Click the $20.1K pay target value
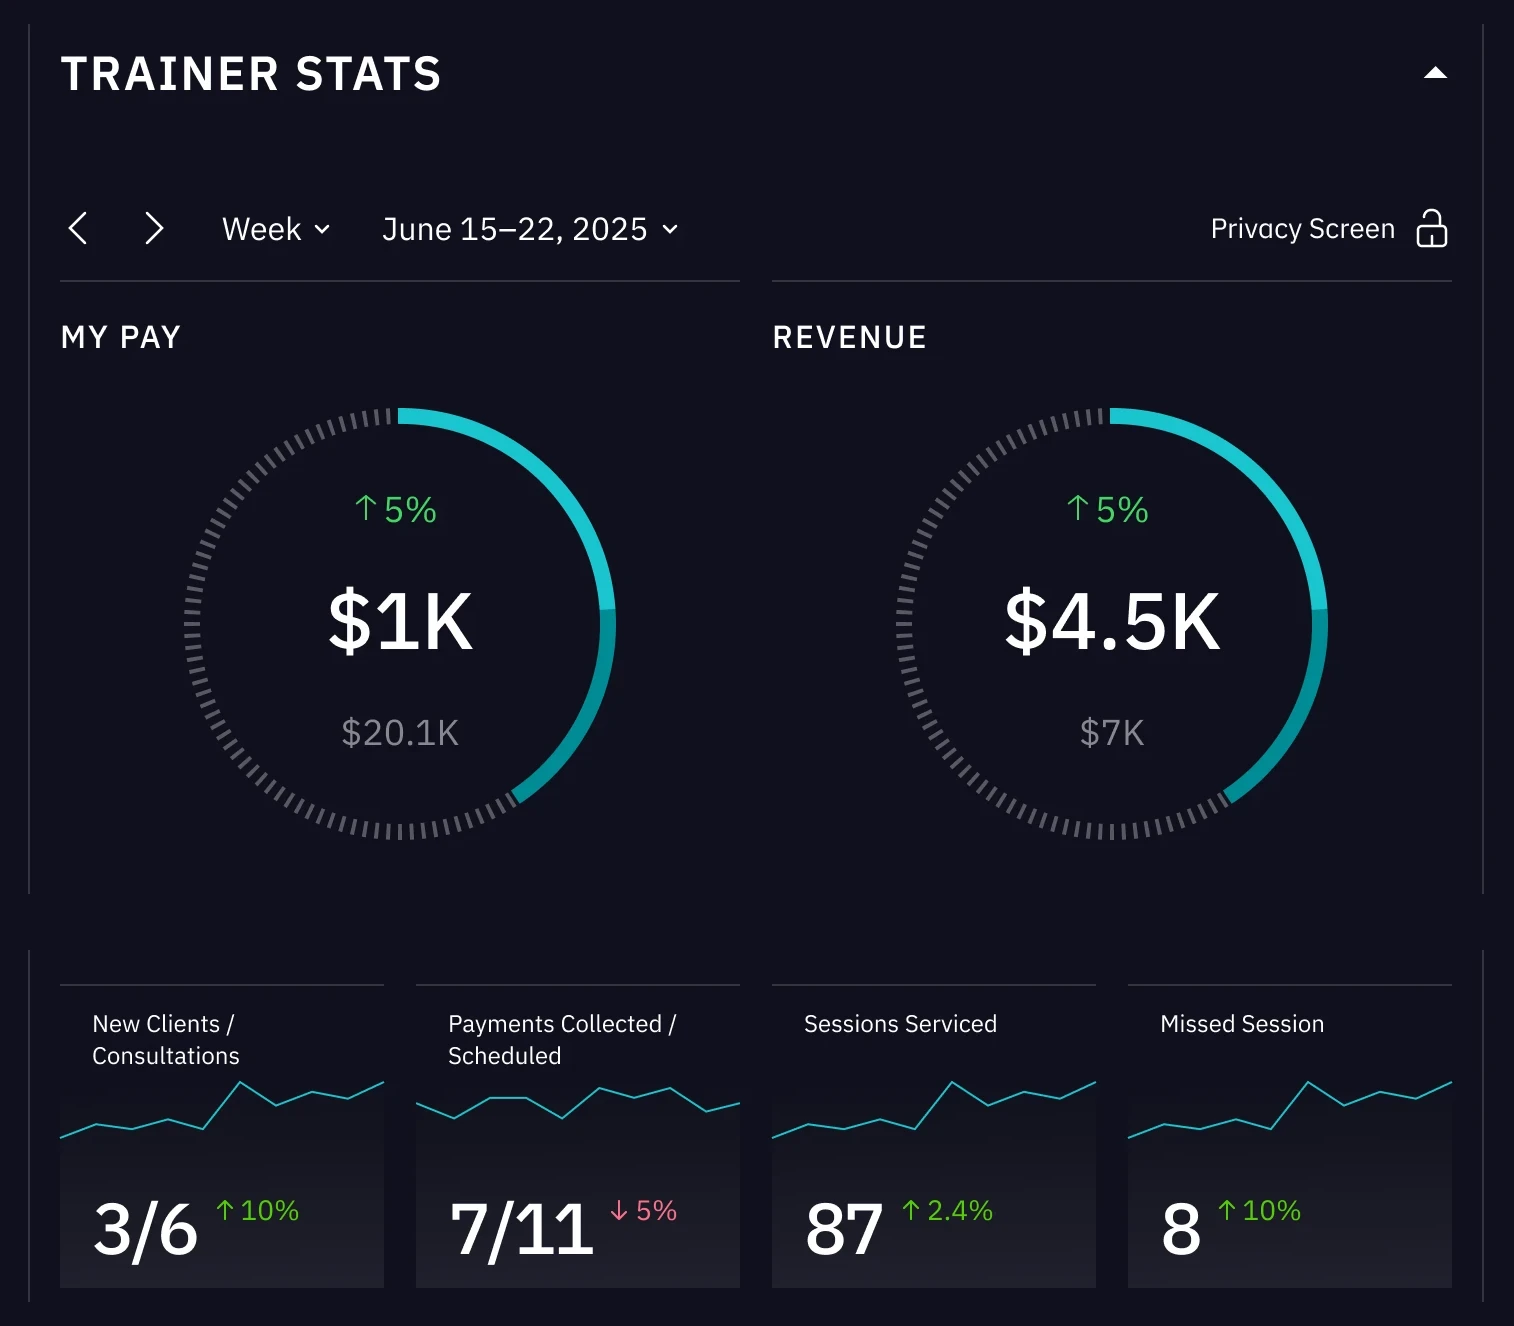The width and height of the screenshot is (1514, 1326). click(400, 733)
